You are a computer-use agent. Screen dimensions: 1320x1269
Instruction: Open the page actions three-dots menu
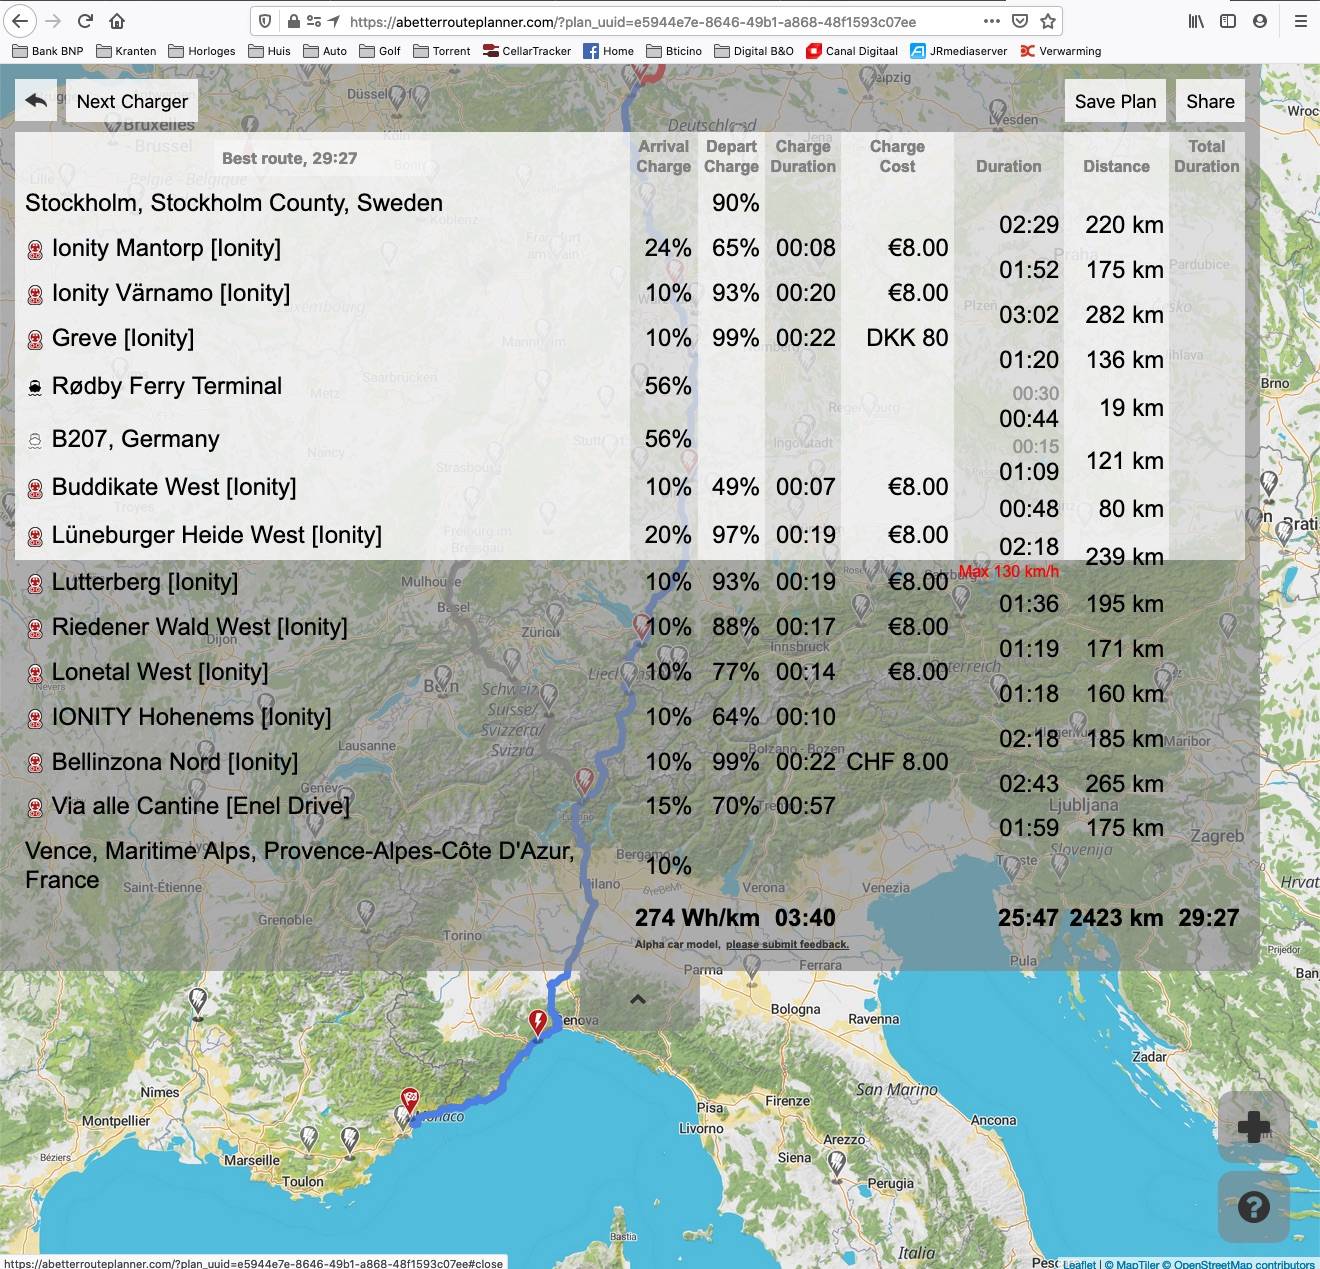pos(991,21)
